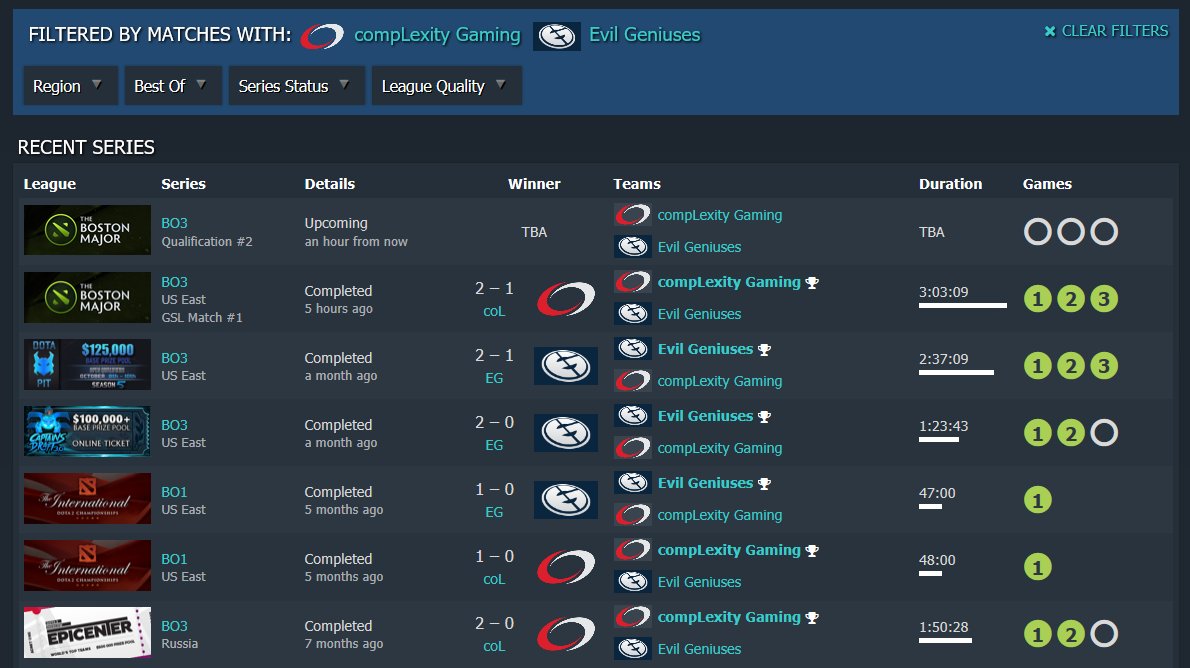1190x668 pixels.
Task: Open the Region filter dropdown
Action: (x=70, y=86)
